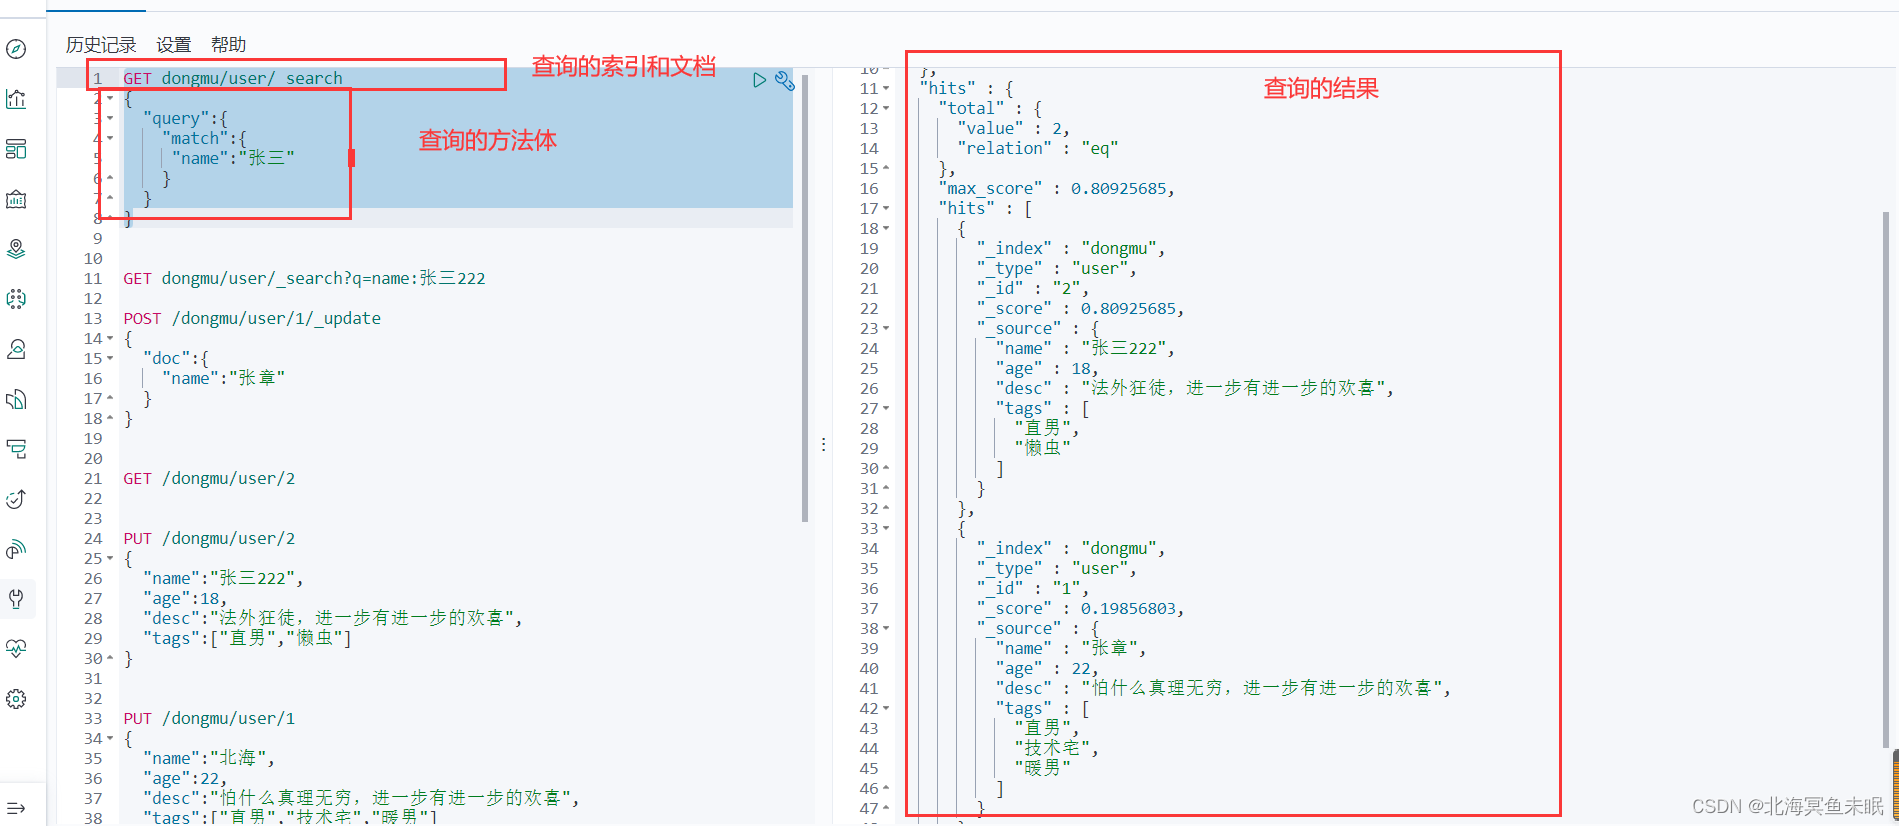The height and width of the screenshot is (826, 1899).
Task: Click the "name":"北海" line in editor
Action: click(208, 758)
